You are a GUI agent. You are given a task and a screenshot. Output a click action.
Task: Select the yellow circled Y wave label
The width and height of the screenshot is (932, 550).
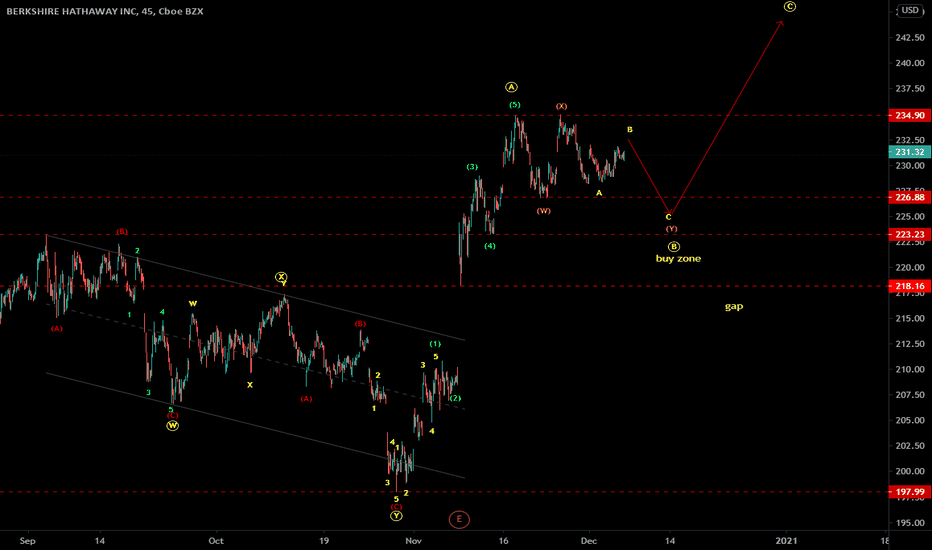pyautogui.click(x=396, y=516)
